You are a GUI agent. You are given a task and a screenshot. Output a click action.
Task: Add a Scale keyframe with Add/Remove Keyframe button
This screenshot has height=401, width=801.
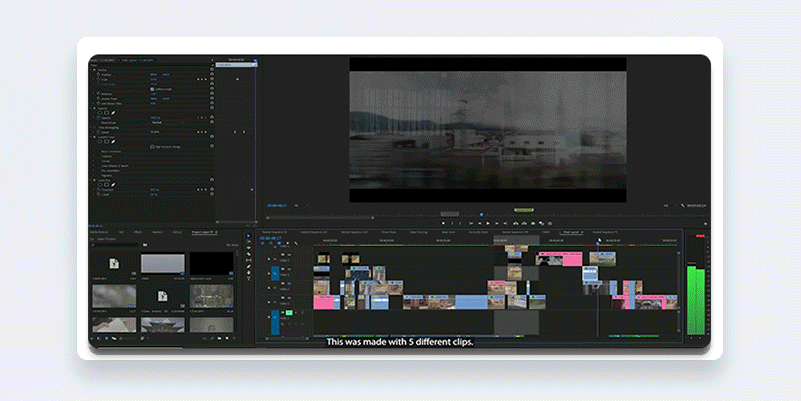click(202, 79)
